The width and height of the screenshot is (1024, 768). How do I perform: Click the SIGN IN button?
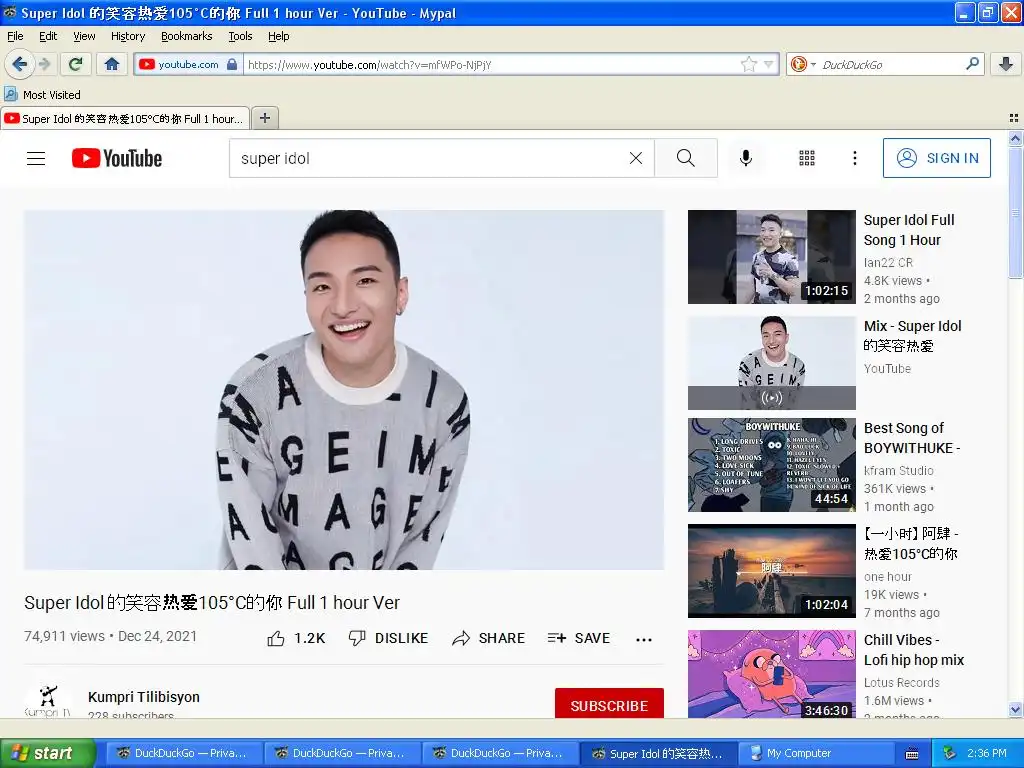(936, 158)
